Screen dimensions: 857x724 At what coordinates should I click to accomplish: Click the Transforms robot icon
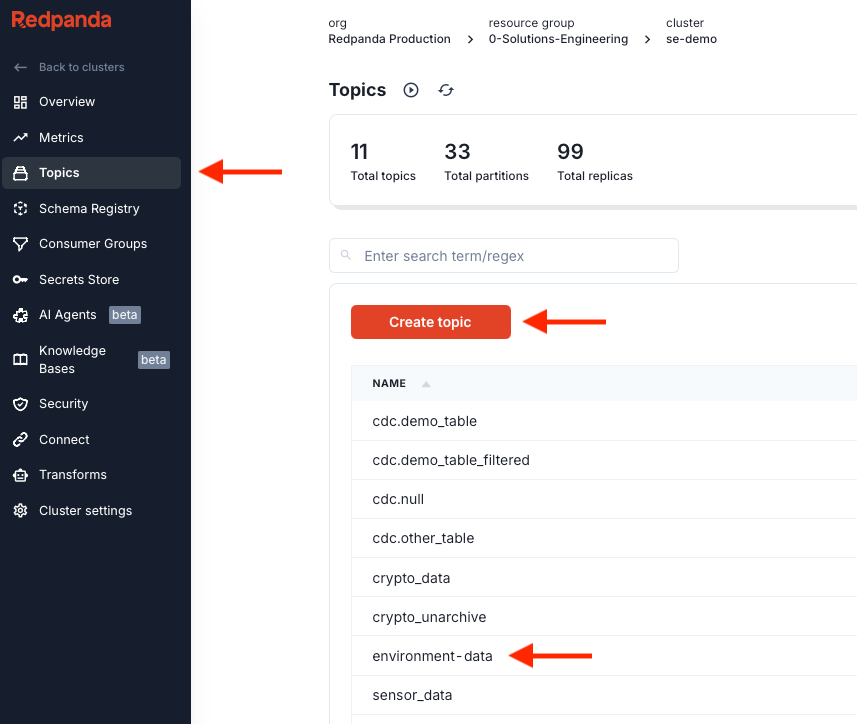click(20, 475)
